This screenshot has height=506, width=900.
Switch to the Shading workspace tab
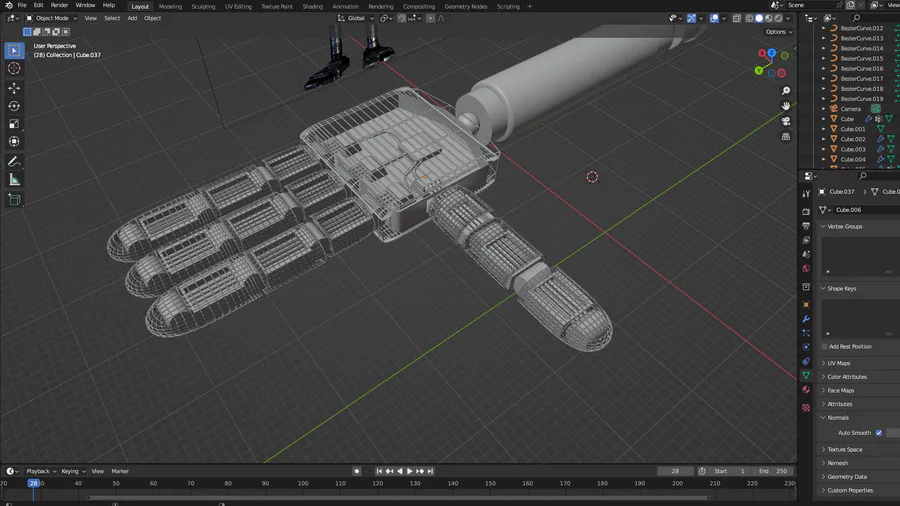tap(312, 6)
